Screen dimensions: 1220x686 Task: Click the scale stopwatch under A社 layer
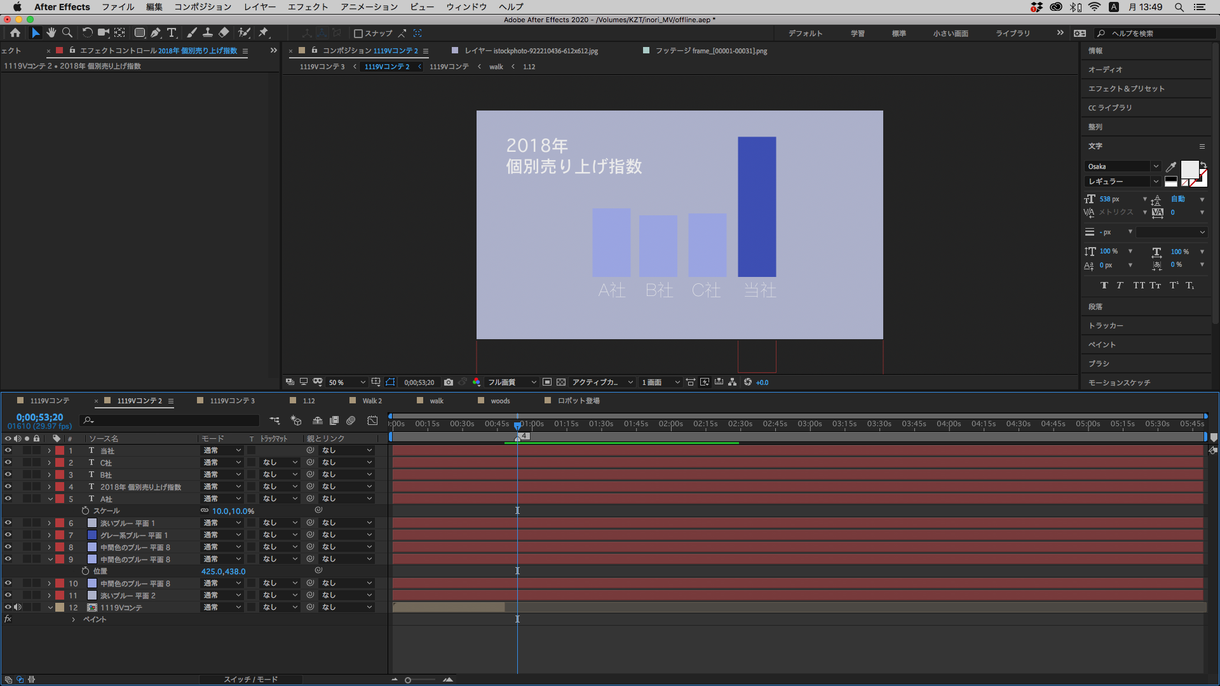85,511
